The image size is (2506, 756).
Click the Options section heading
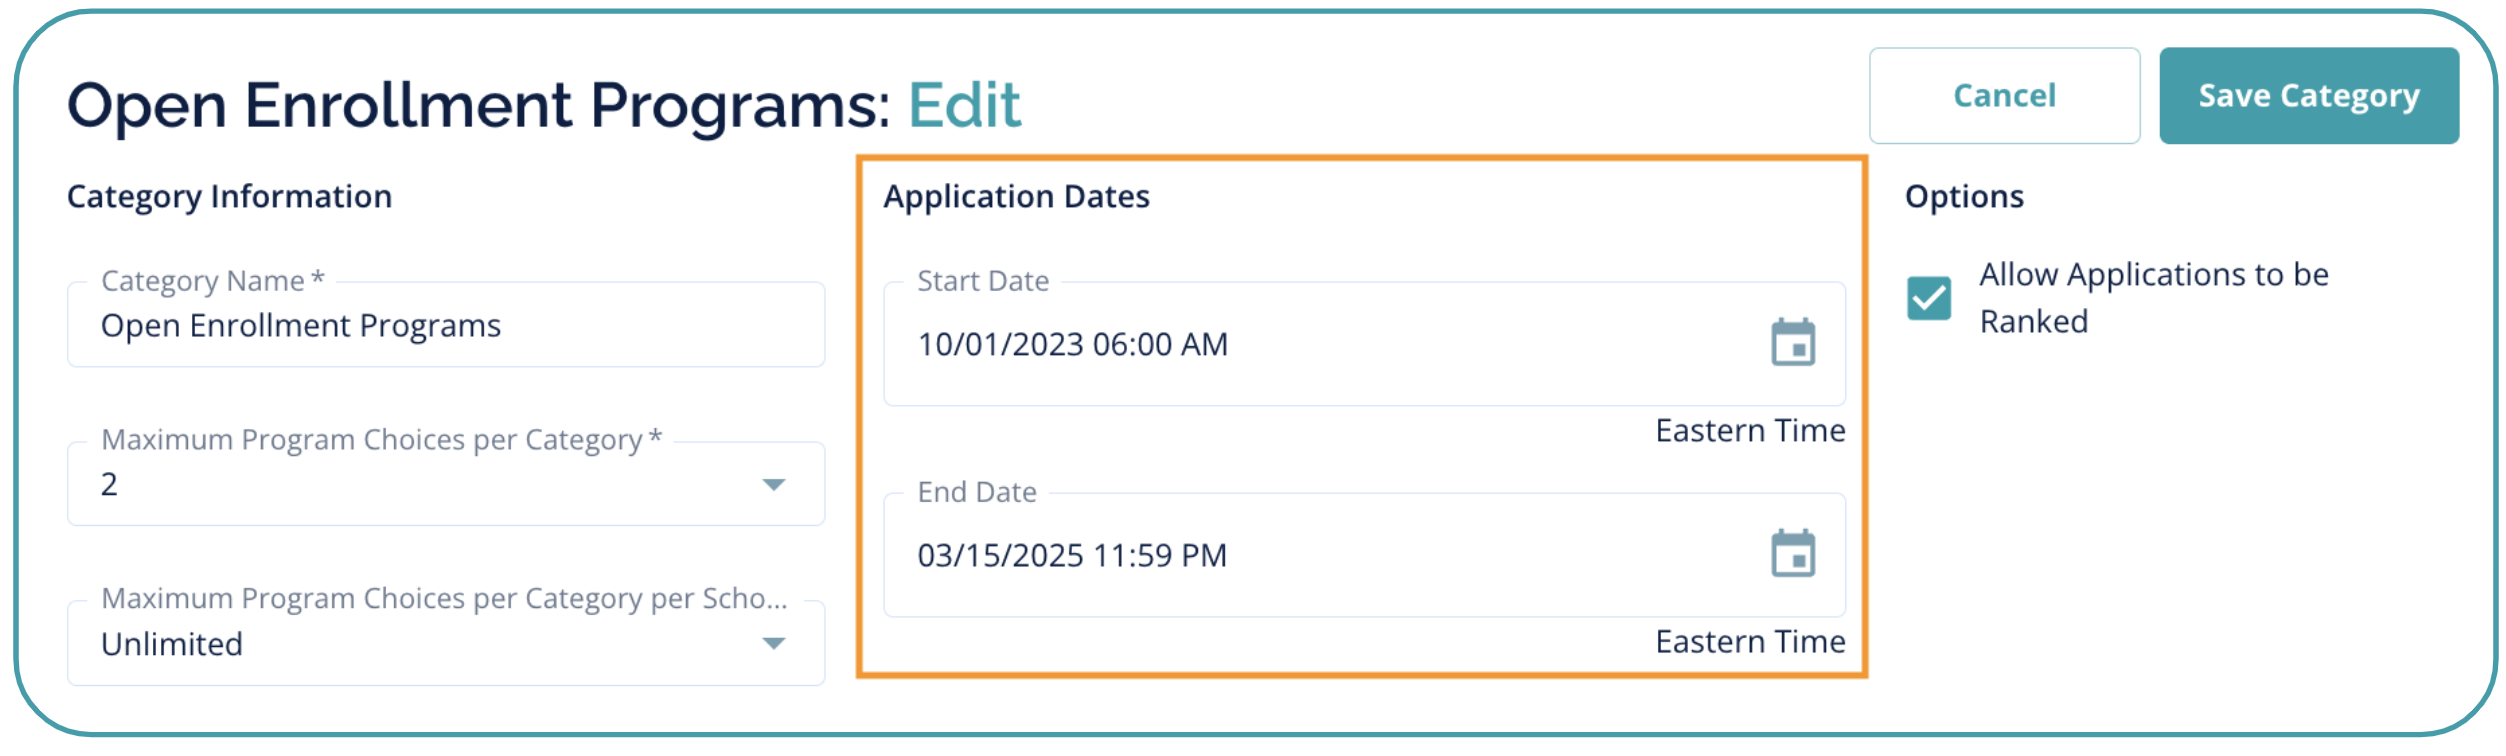(x=1963, y=197)
